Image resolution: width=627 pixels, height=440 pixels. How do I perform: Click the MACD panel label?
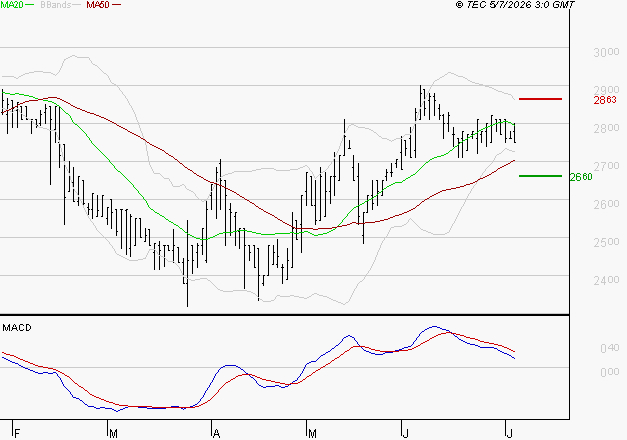tap(17, 328)
